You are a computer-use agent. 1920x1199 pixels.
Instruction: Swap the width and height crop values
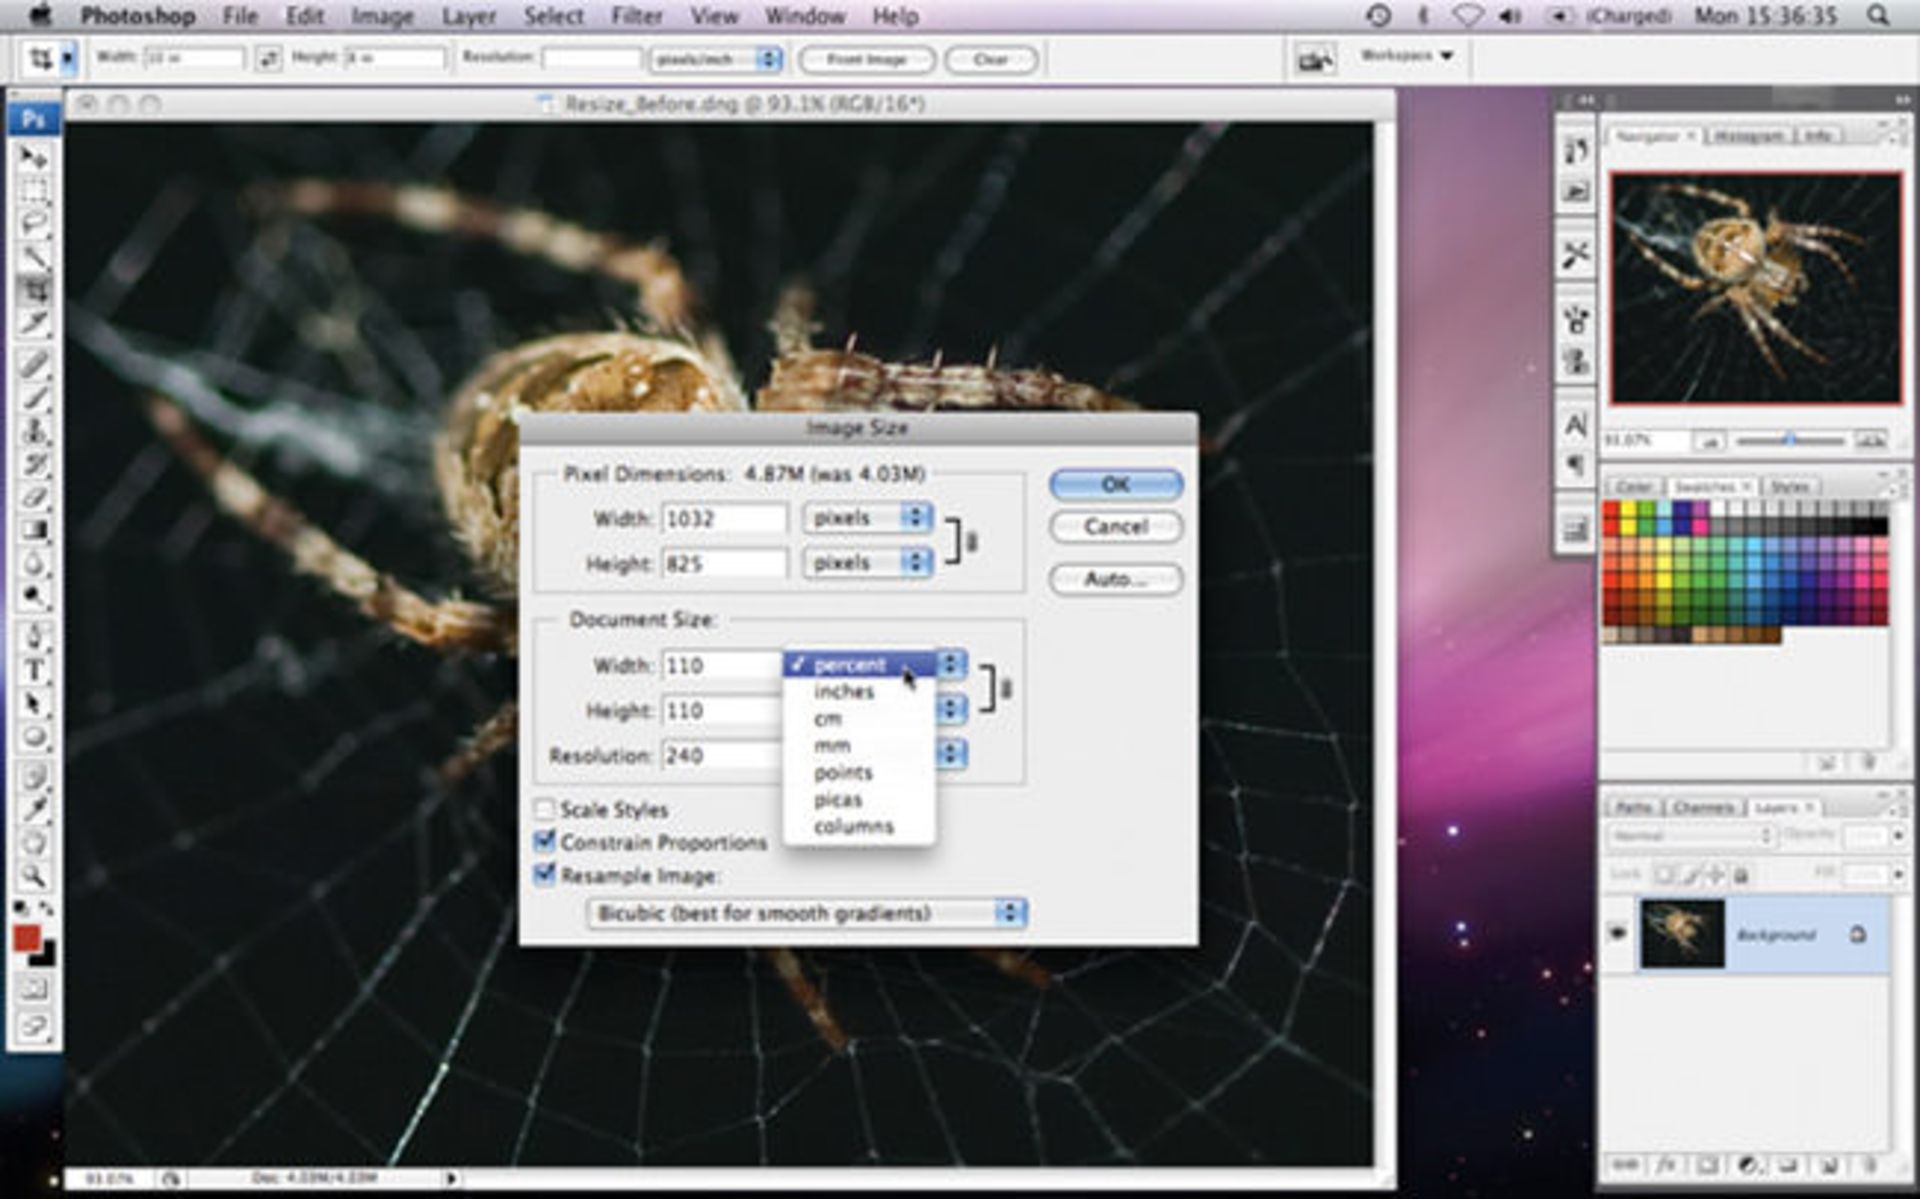pos(268,59)
